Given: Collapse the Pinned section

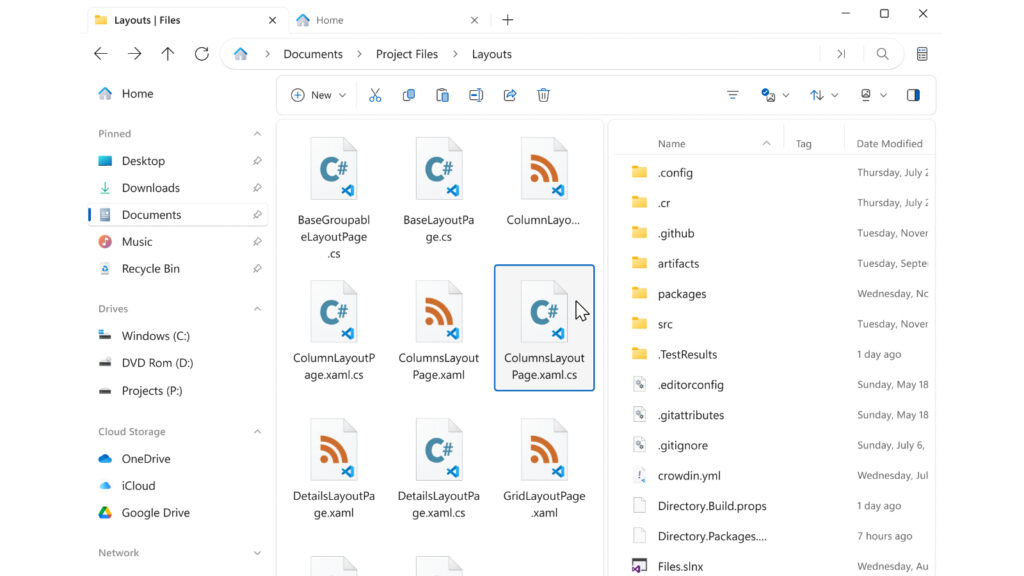Looking at the screenshot, I should click(x=257, y=134).
